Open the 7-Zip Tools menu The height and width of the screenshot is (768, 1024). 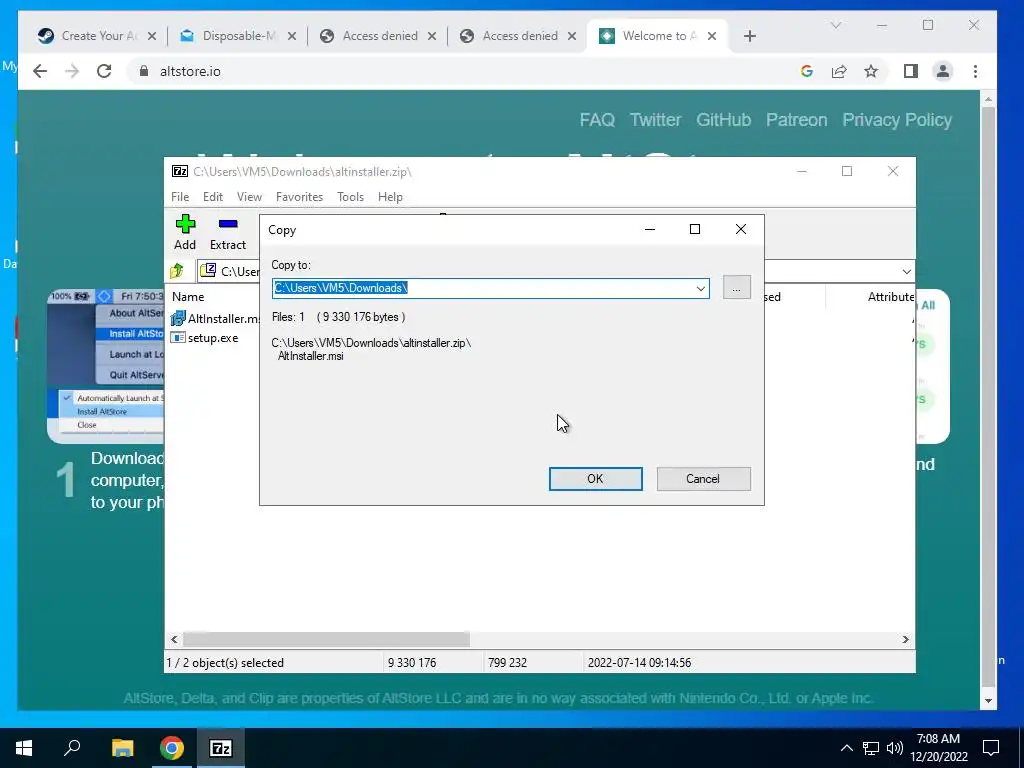(x=351, y=197)
